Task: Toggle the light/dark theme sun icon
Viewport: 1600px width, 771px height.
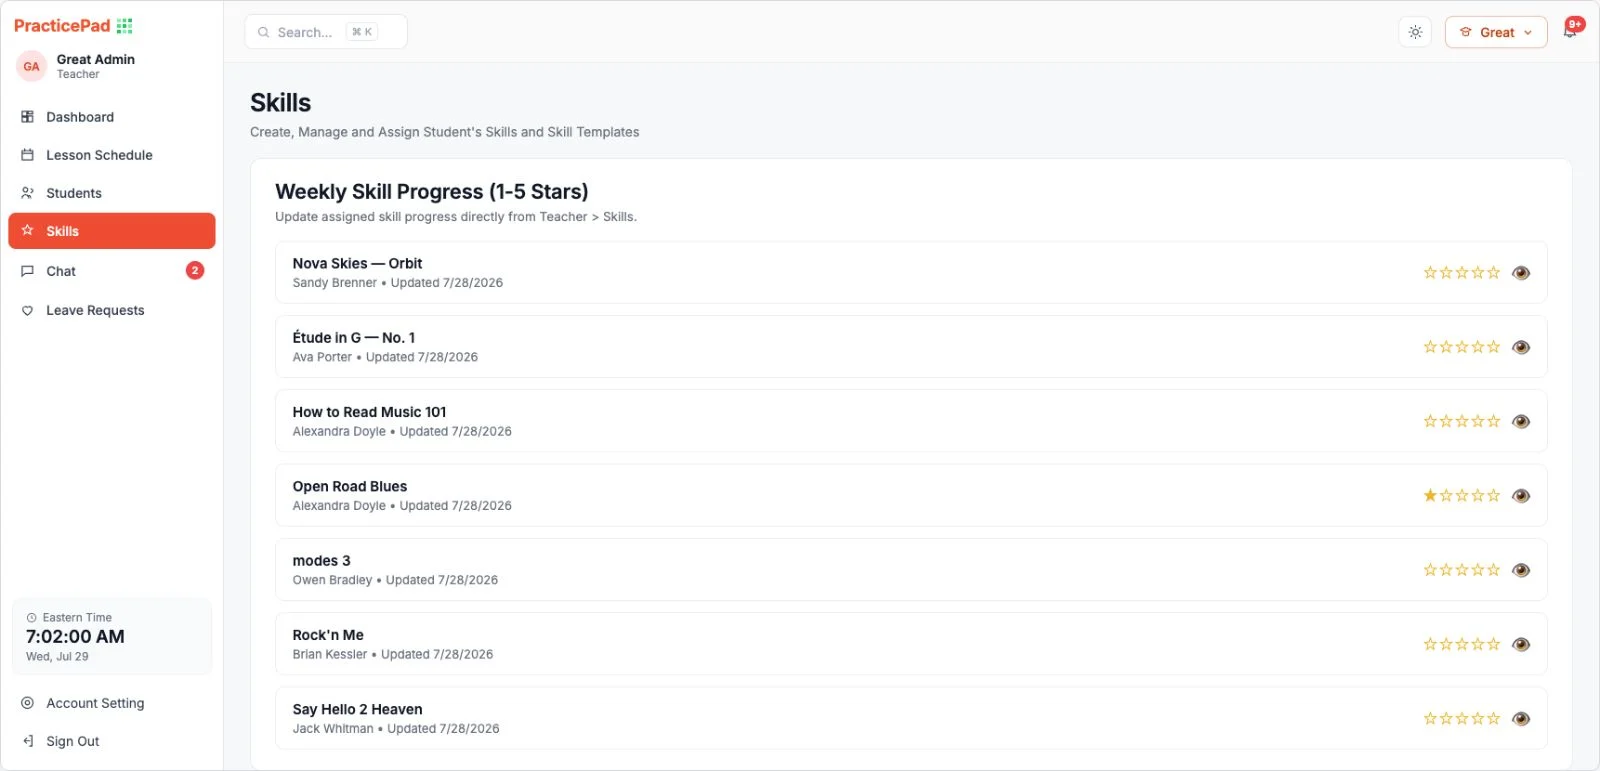Action: 1415,32
